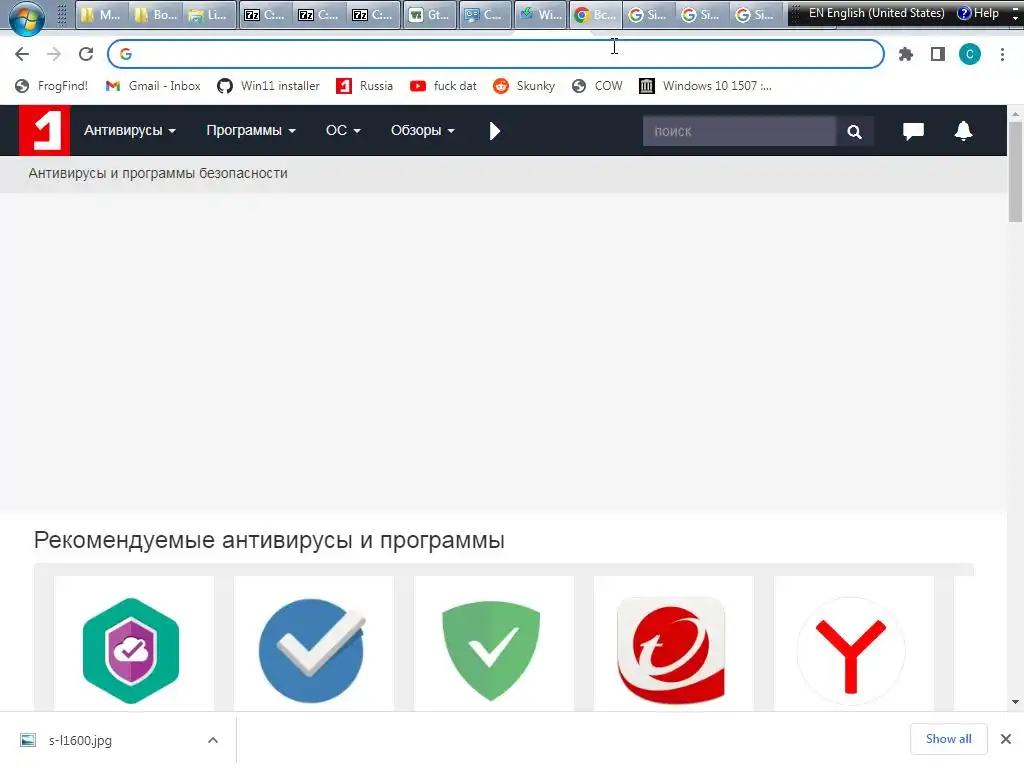Toggle the Chrome side panel icon
Image resolution: width=1024 pixels, height=768 pixels.
pos(938,54)
